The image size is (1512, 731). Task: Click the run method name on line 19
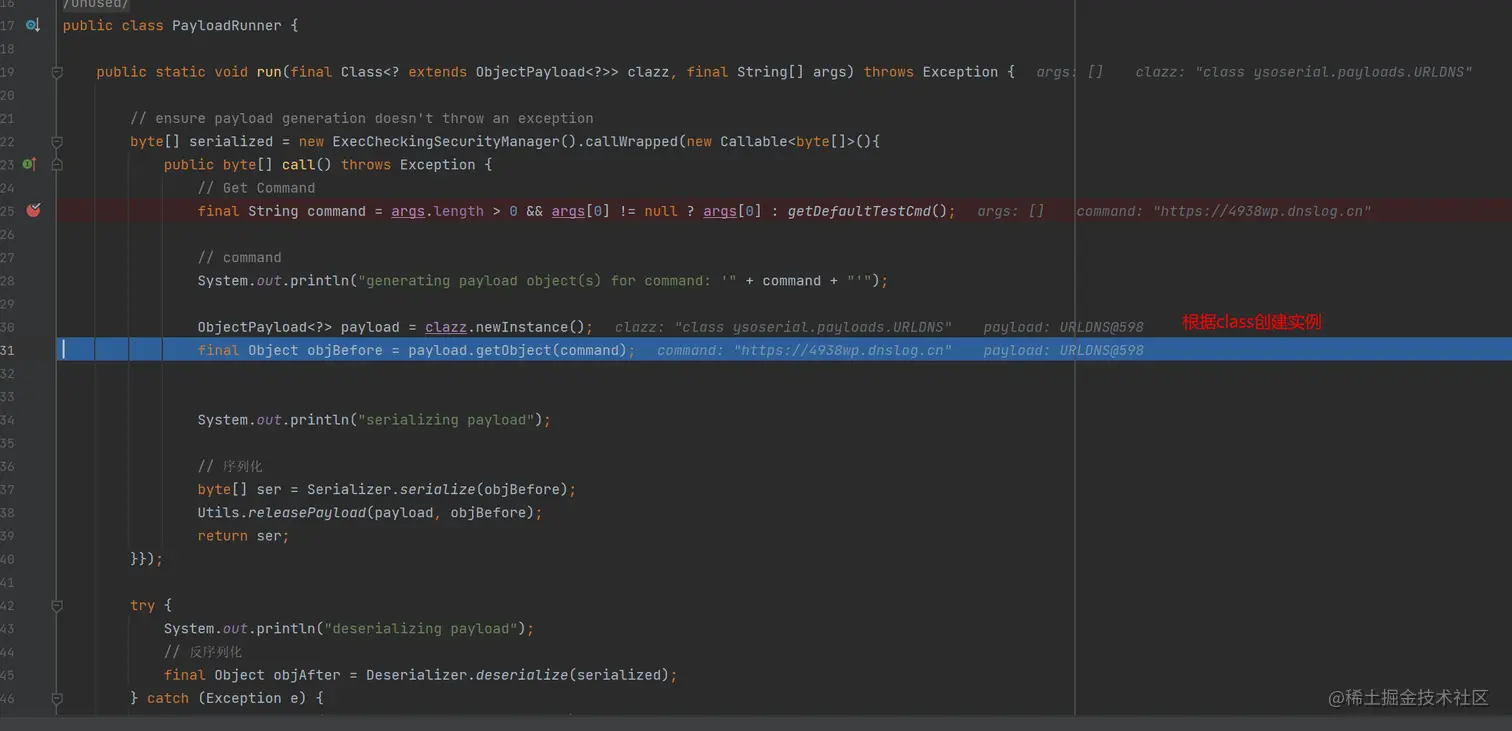269,72
